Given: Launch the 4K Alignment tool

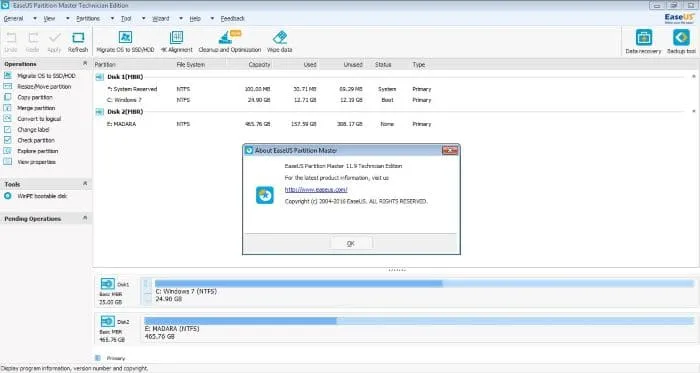Looking at the screenshot, I should (x=176, y=42).
